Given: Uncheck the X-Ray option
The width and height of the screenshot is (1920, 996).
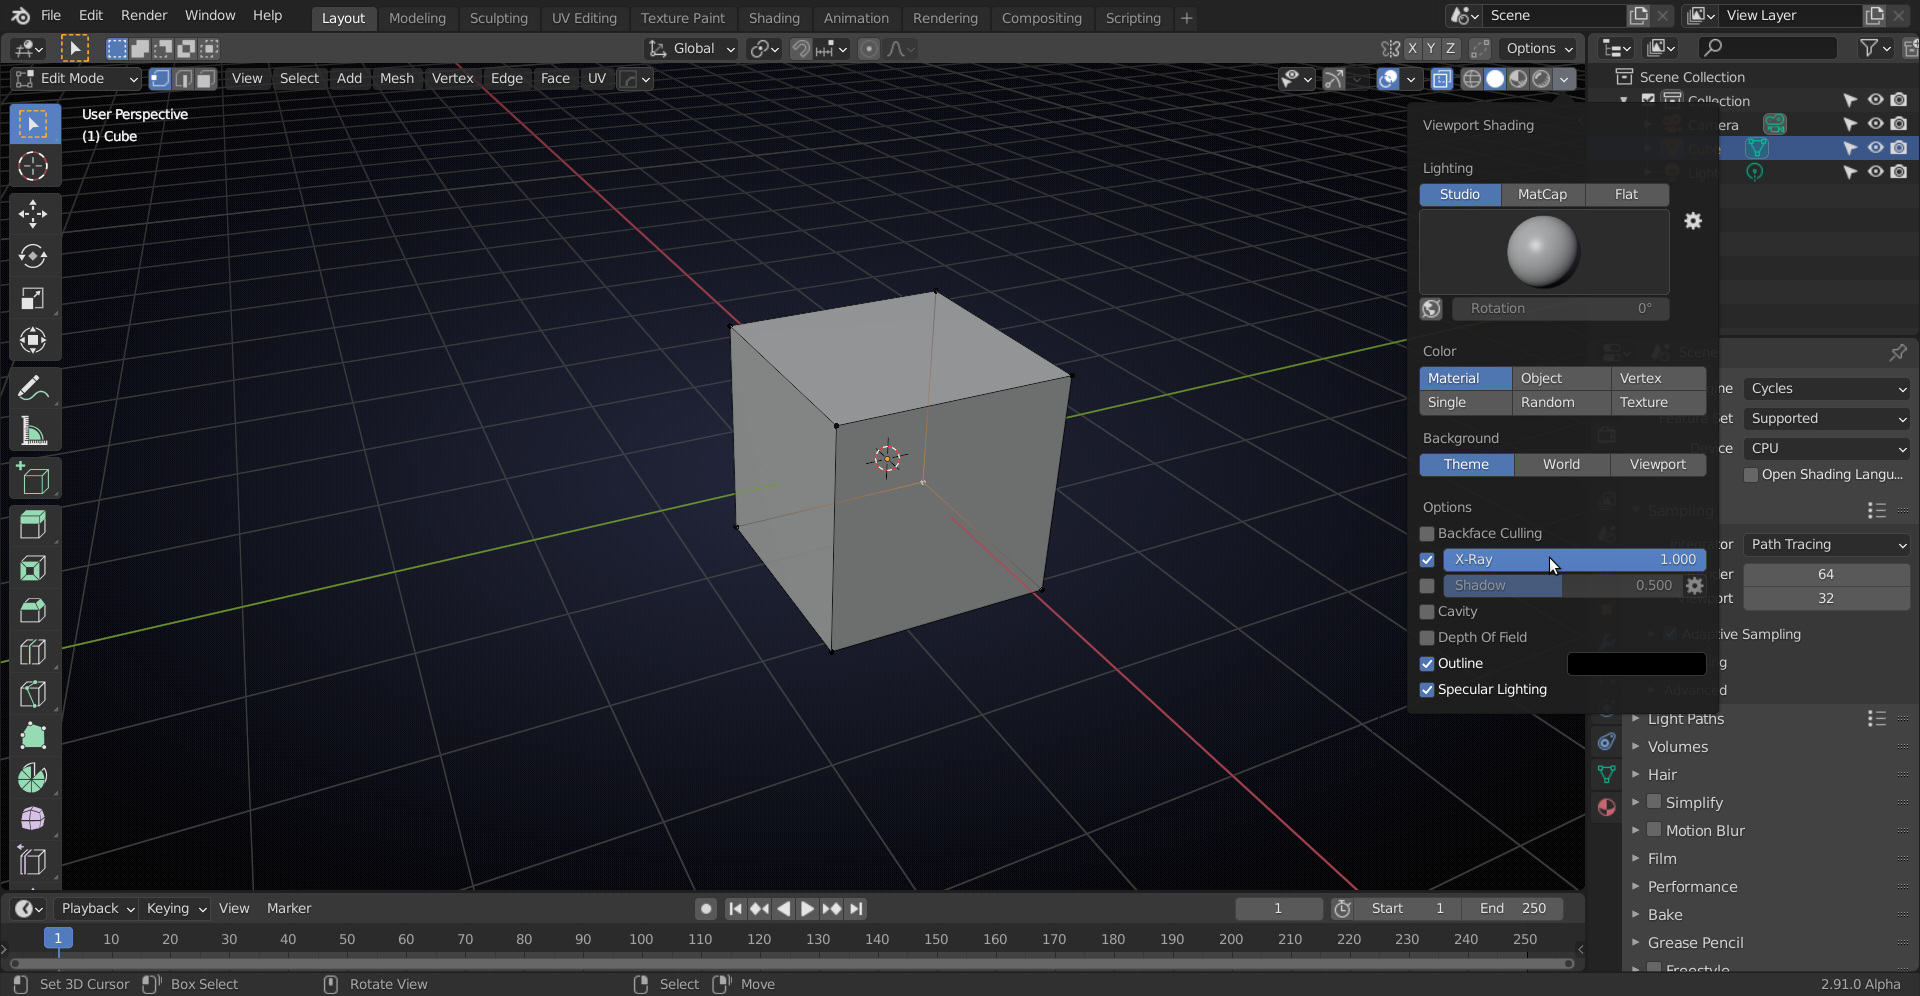Looking at the screenshot, I should [x=1427, y=560].
